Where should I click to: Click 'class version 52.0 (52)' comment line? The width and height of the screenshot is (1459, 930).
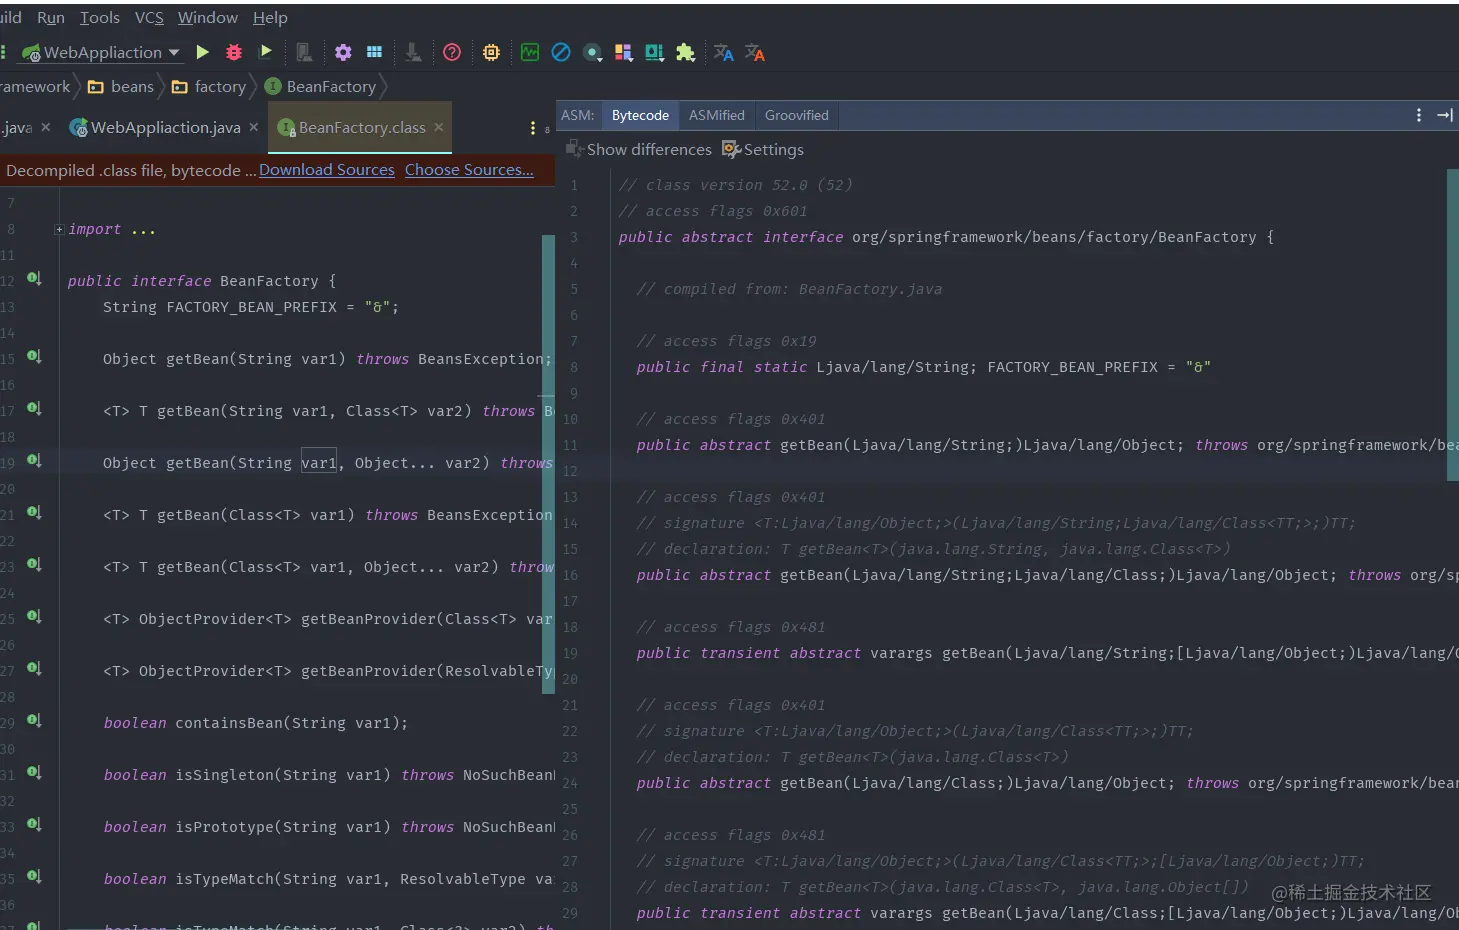coord(735,185)
